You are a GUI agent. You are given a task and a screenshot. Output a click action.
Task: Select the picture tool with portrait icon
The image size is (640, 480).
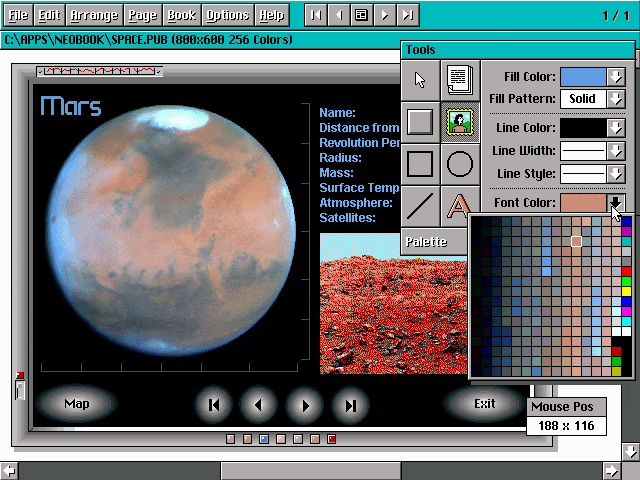point(460,122)
